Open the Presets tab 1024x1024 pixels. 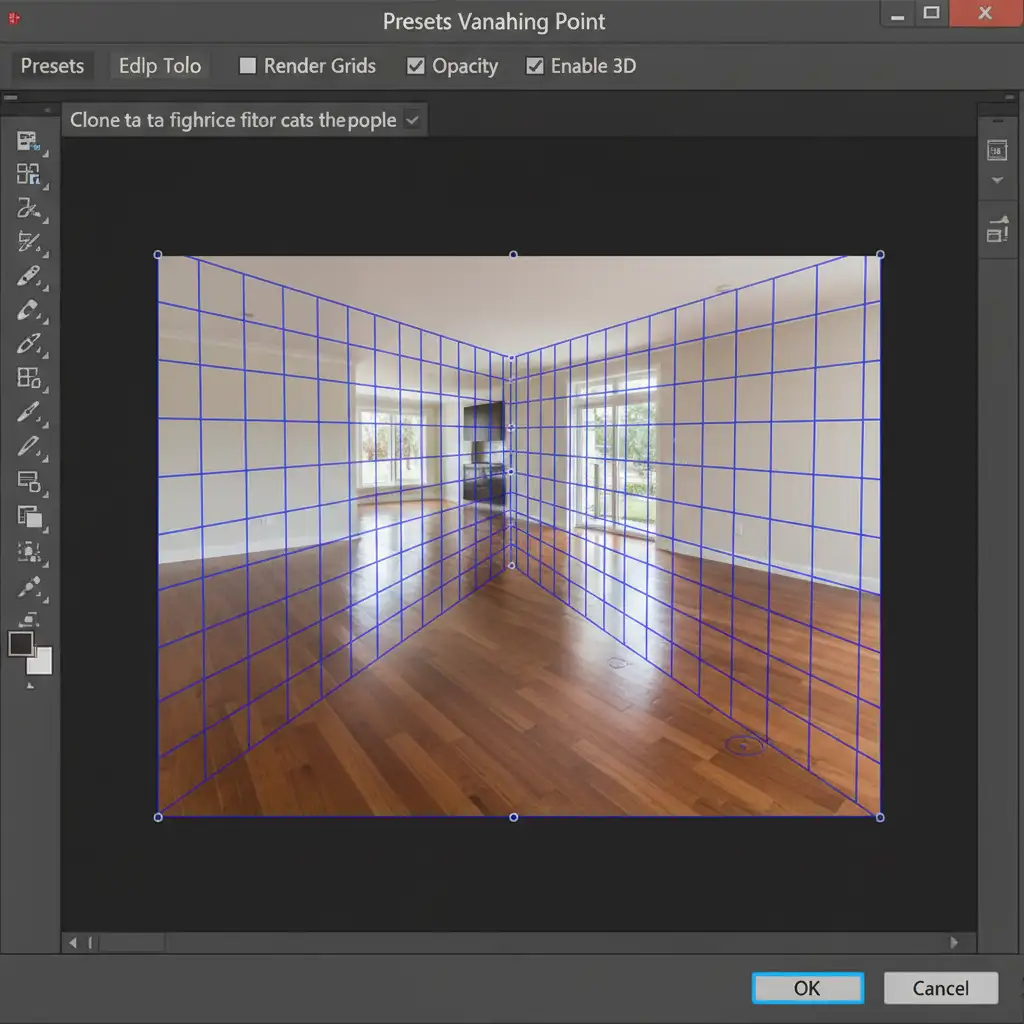(x=52, y=66)
